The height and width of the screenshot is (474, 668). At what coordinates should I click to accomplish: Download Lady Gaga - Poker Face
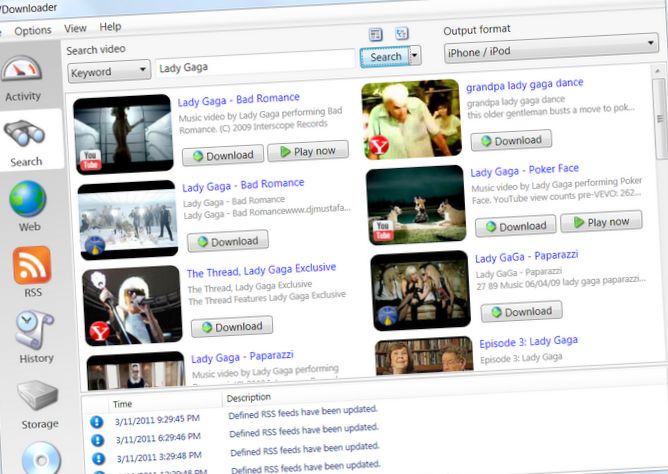tap(516, 226)
